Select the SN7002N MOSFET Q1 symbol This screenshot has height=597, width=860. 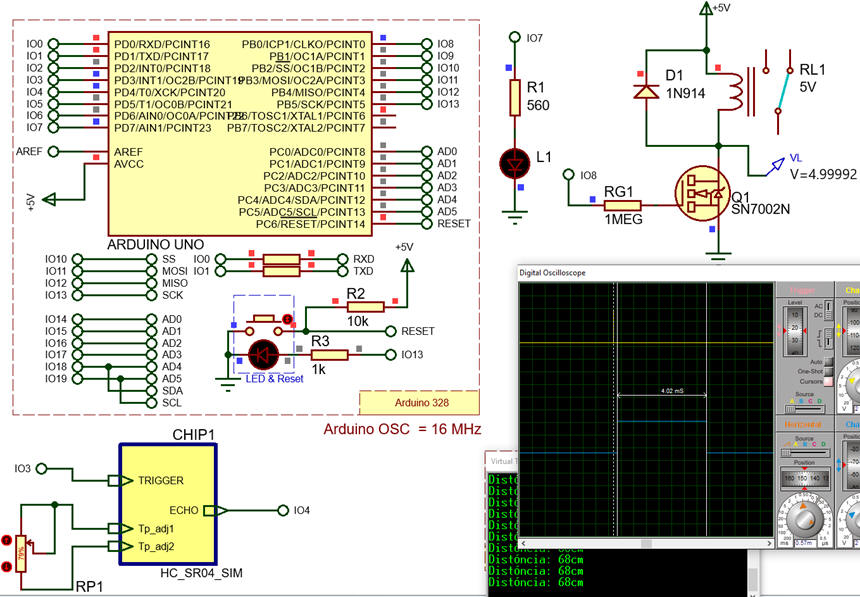(706, 195)
